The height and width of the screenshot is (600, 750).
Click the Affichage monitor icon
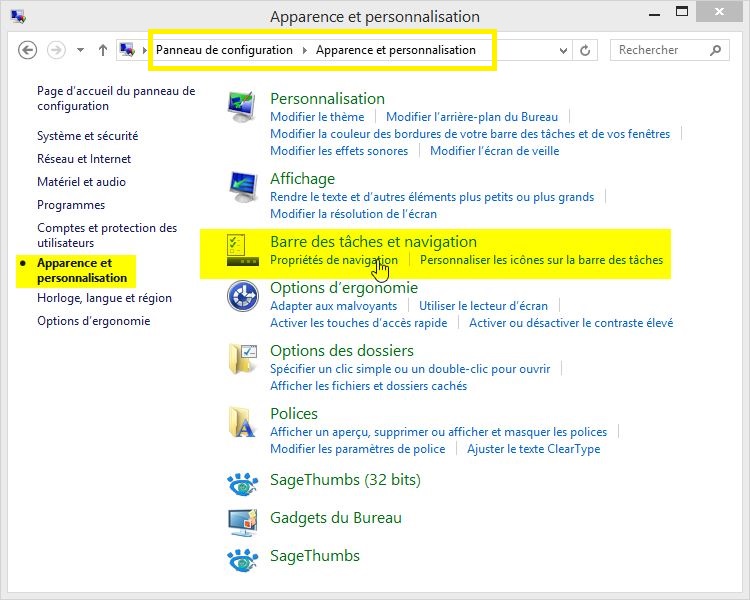(x=243, y=187)
